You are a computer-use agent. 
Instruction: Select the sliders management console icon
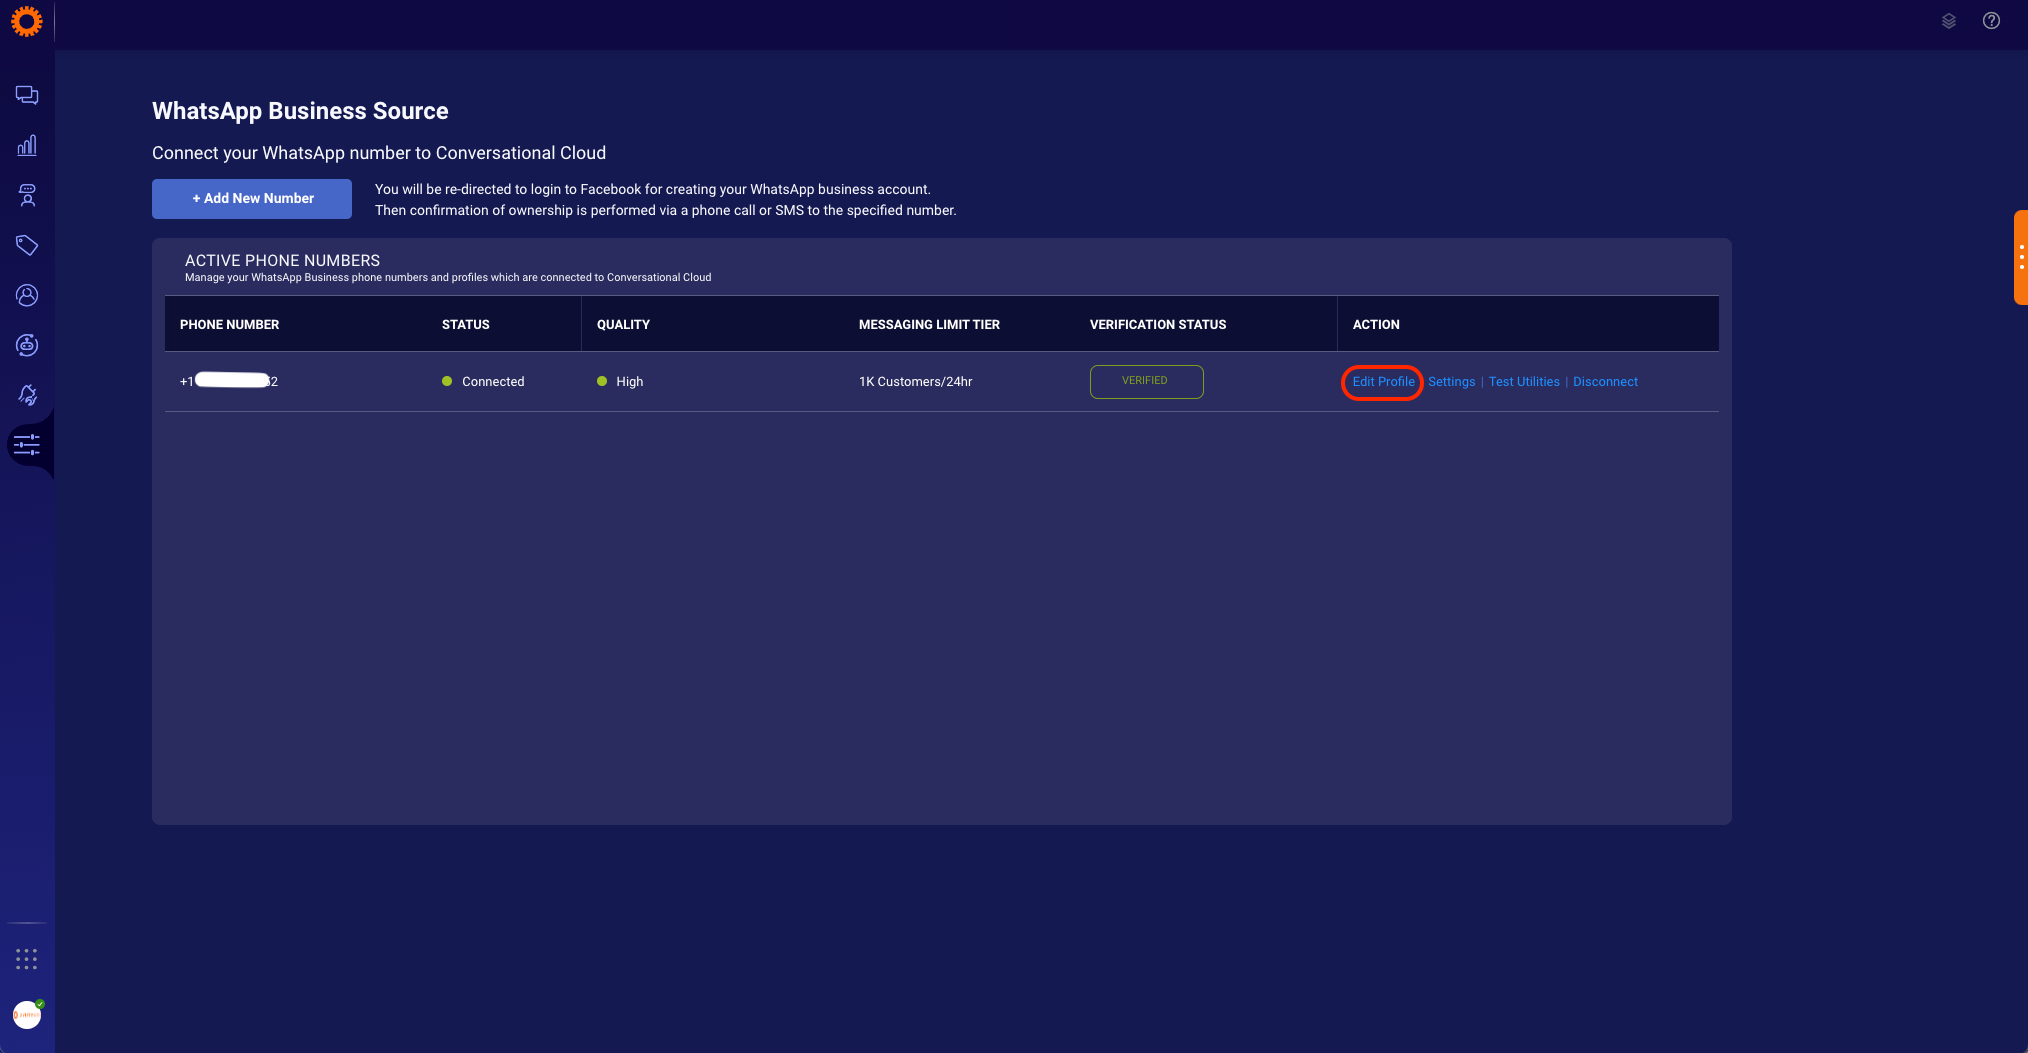pyautogui.click(x=27, y=445)
